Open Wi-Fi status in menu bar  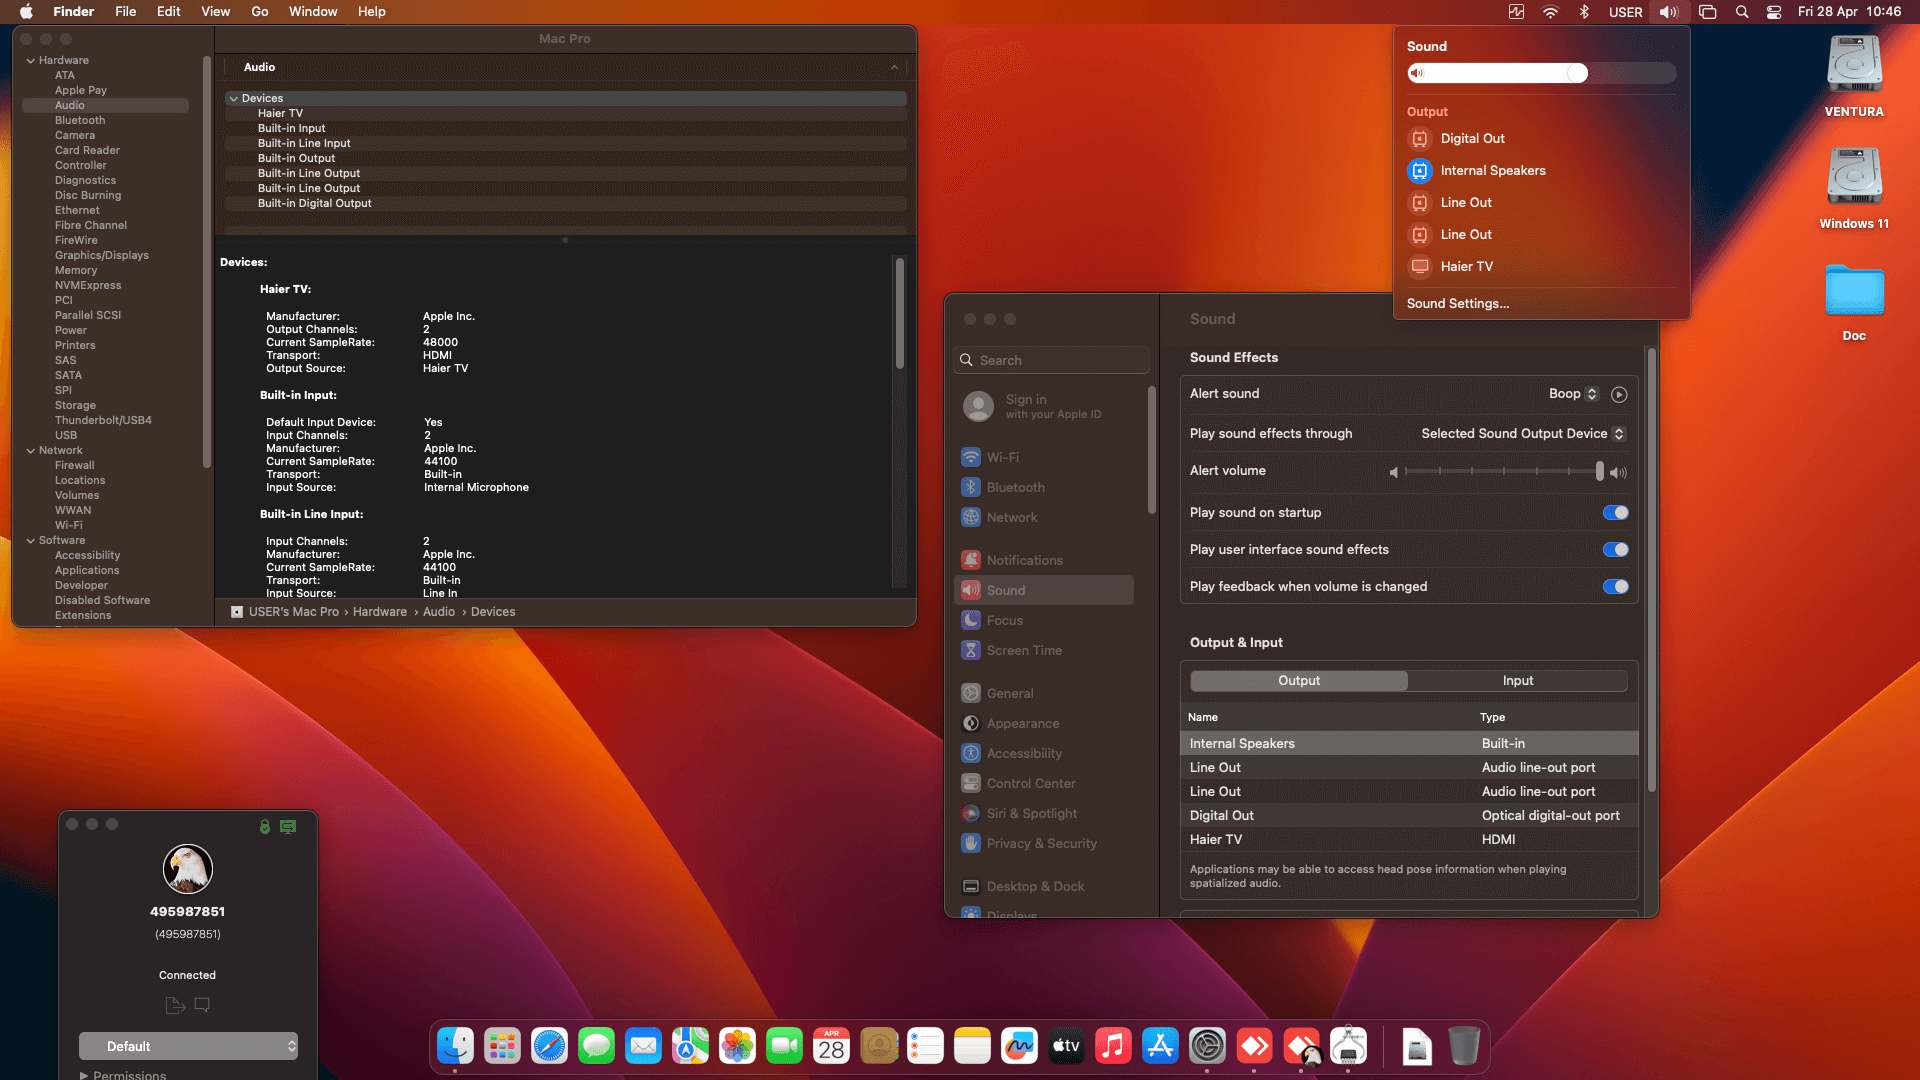coord(1550,12)
